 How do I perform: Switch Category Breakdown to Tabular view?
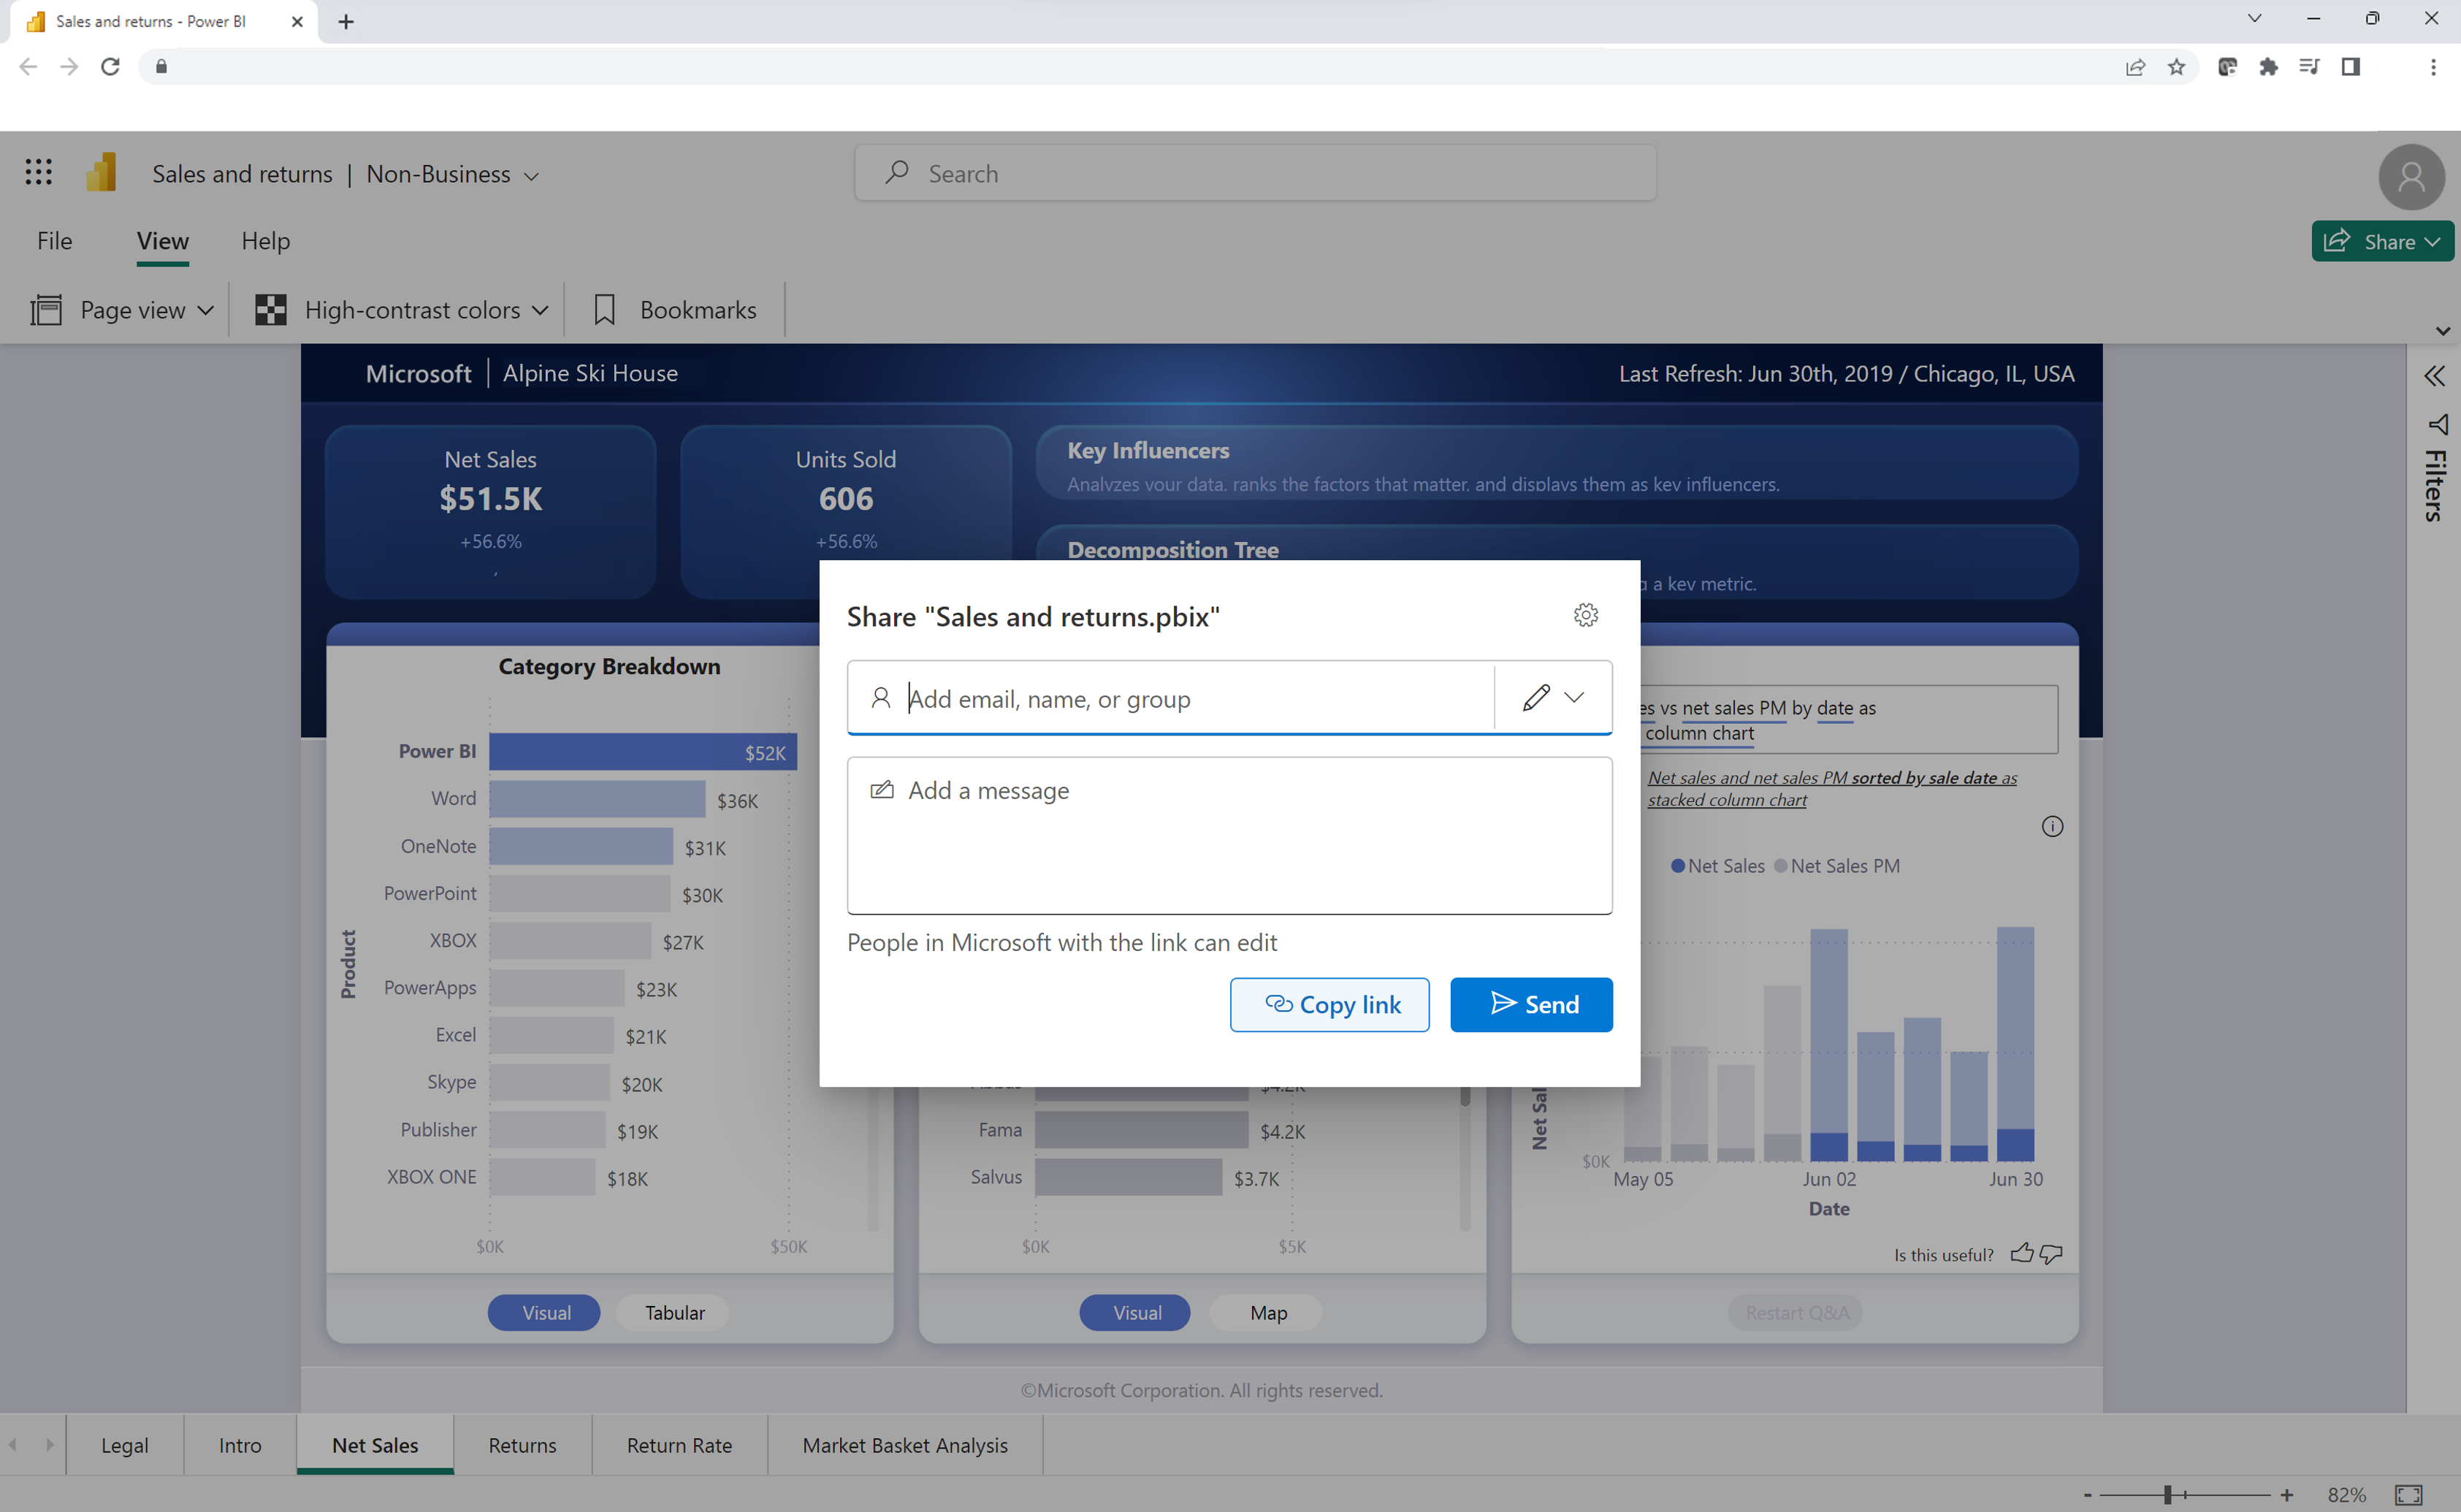(x=672, y=1312)
